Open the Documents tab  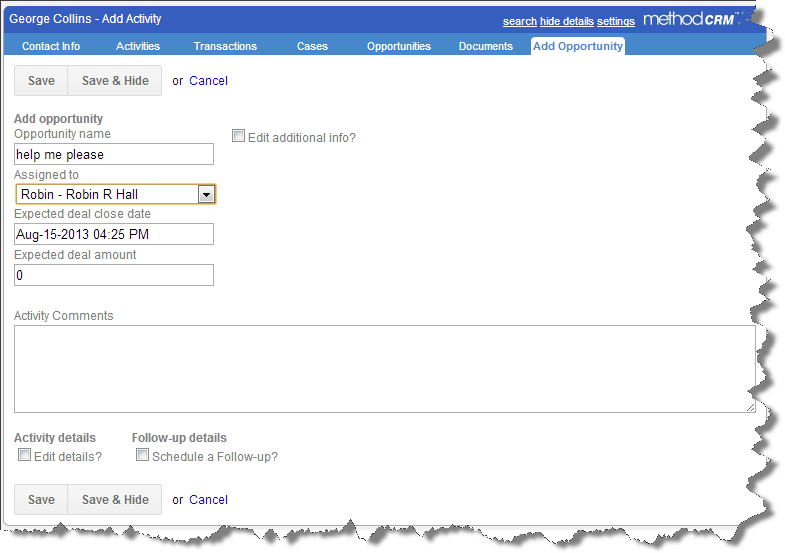click(486, 46)
